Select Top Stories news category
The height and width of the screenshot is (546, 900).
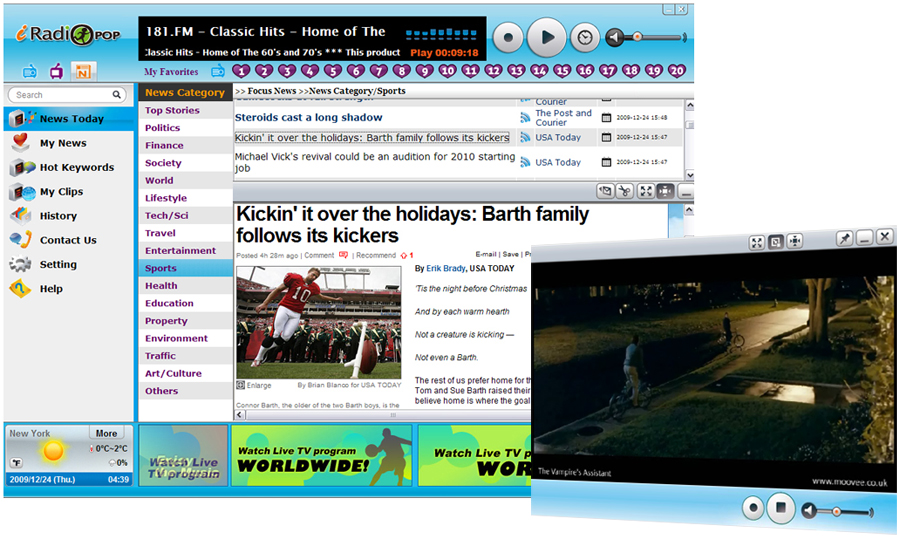tap(185, 110)
